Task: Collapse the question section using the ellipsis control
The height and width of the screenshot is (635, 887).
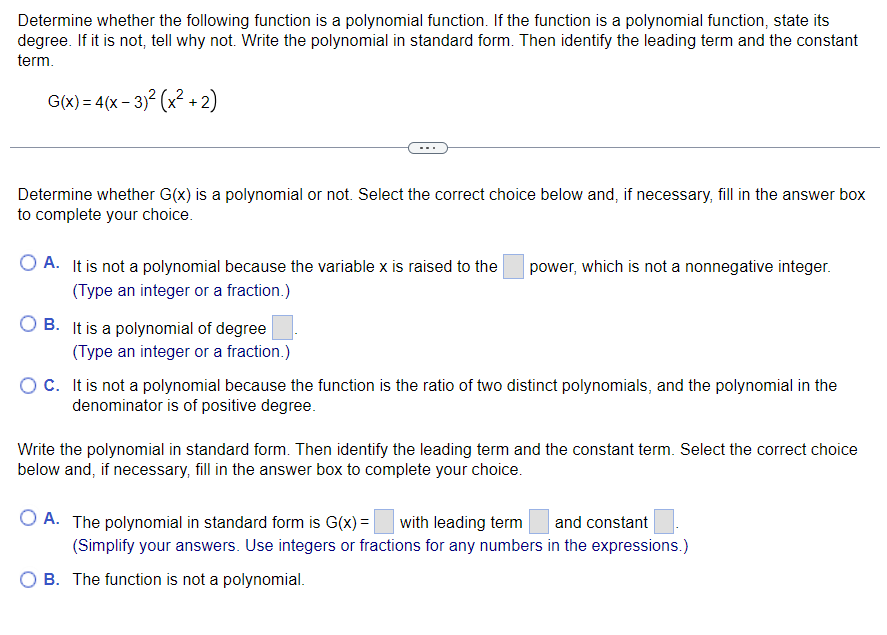Action: tap(428, 147)
